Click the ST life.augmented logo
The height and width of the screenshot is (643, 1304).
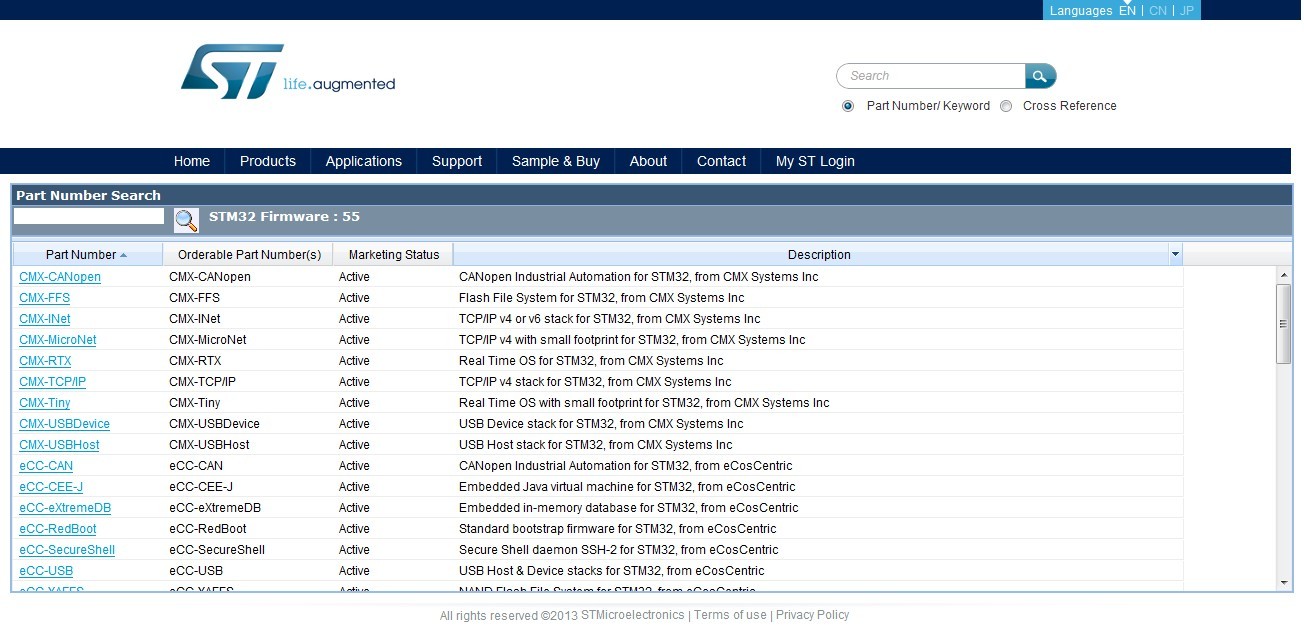288,71
